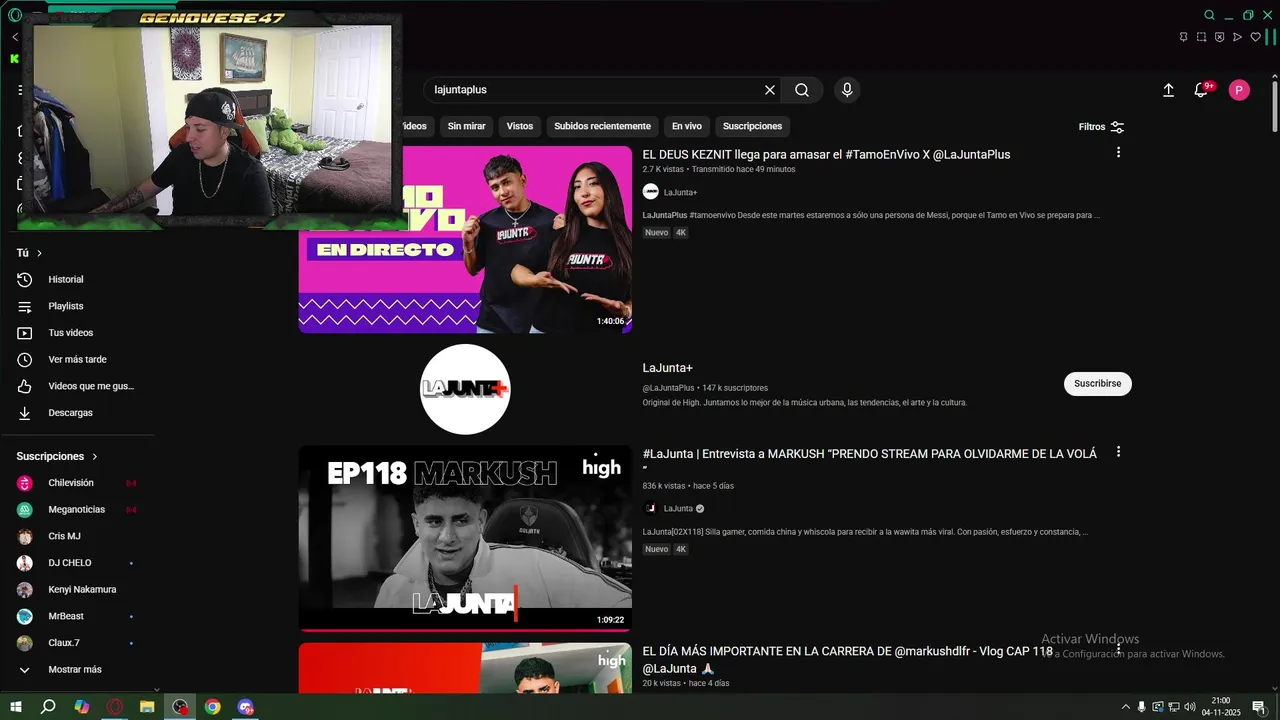Open Opera's search tabs magnifier icon
The height and width of the screenshot is (720, 1280).
pyautogui.click(x=1210, y=15)
